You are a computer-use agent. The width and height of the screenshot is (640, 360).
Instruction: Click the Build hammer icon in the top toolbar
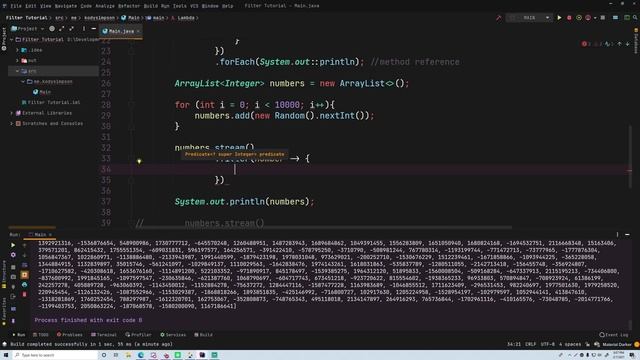pyautogui.click(x=498, y=18)
